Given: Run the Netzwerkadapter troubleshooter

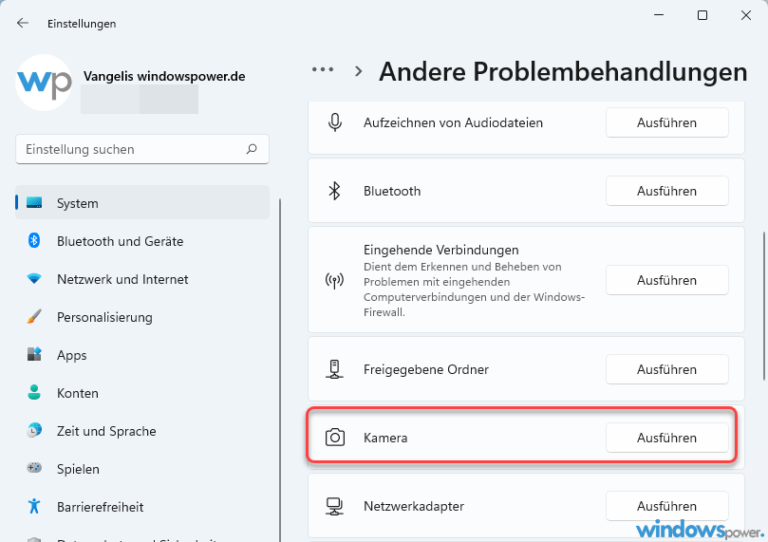Looking at the screenshot, I should coord(666,506).
